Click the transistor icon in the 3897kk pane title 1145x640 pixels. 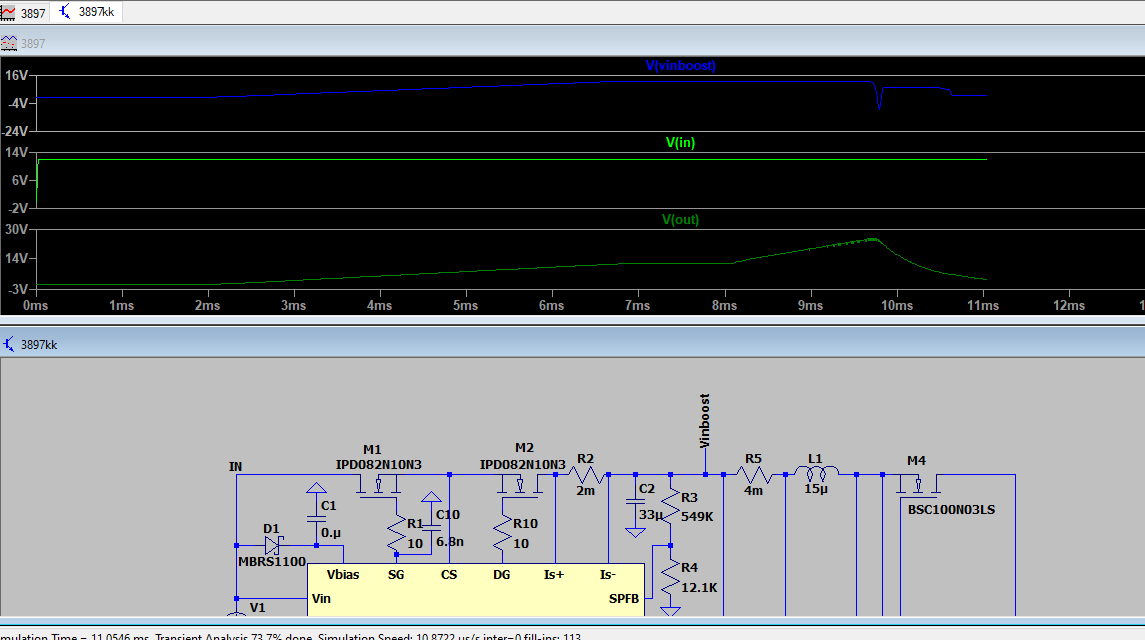[9, 344]
